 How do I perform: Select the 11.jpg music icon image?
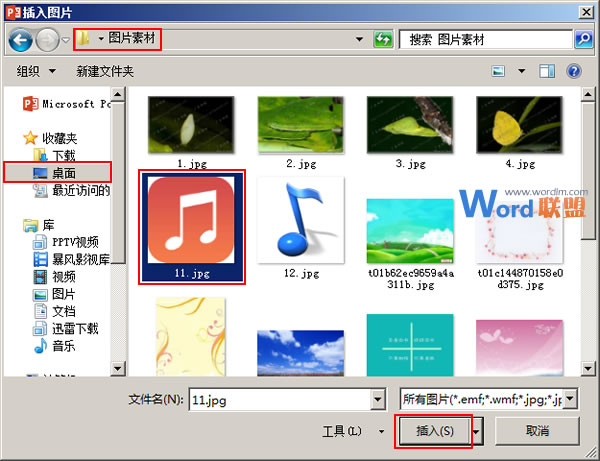(x=192, y=227)
